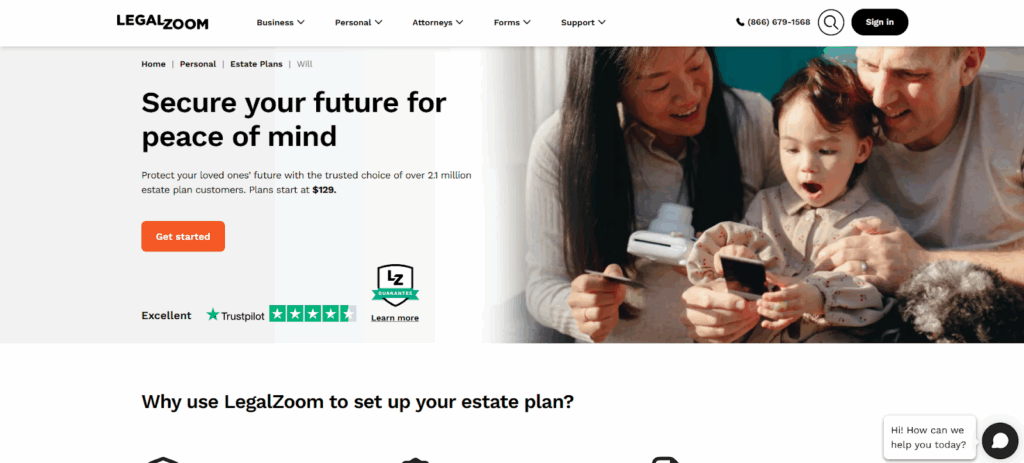
Task: Expand the Business dropdown menu
Action: click(x=280, y=22)
